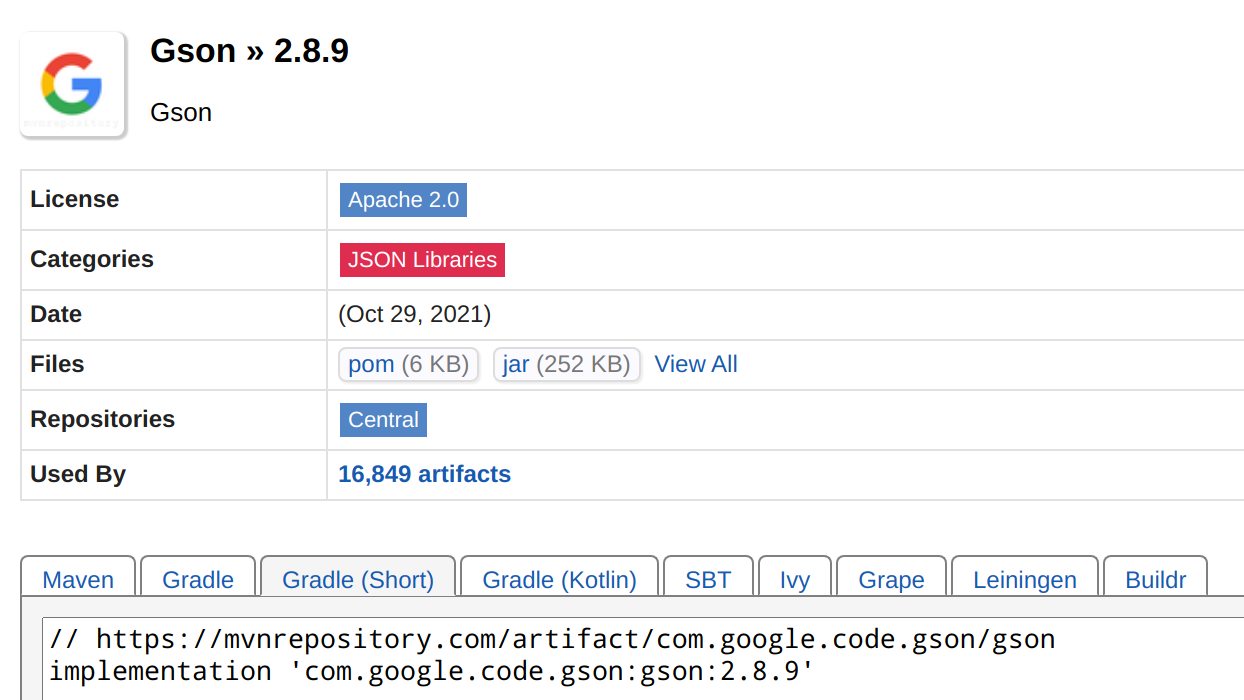Switch to the Maven tab
The image size is (1244, 700).
78,579
